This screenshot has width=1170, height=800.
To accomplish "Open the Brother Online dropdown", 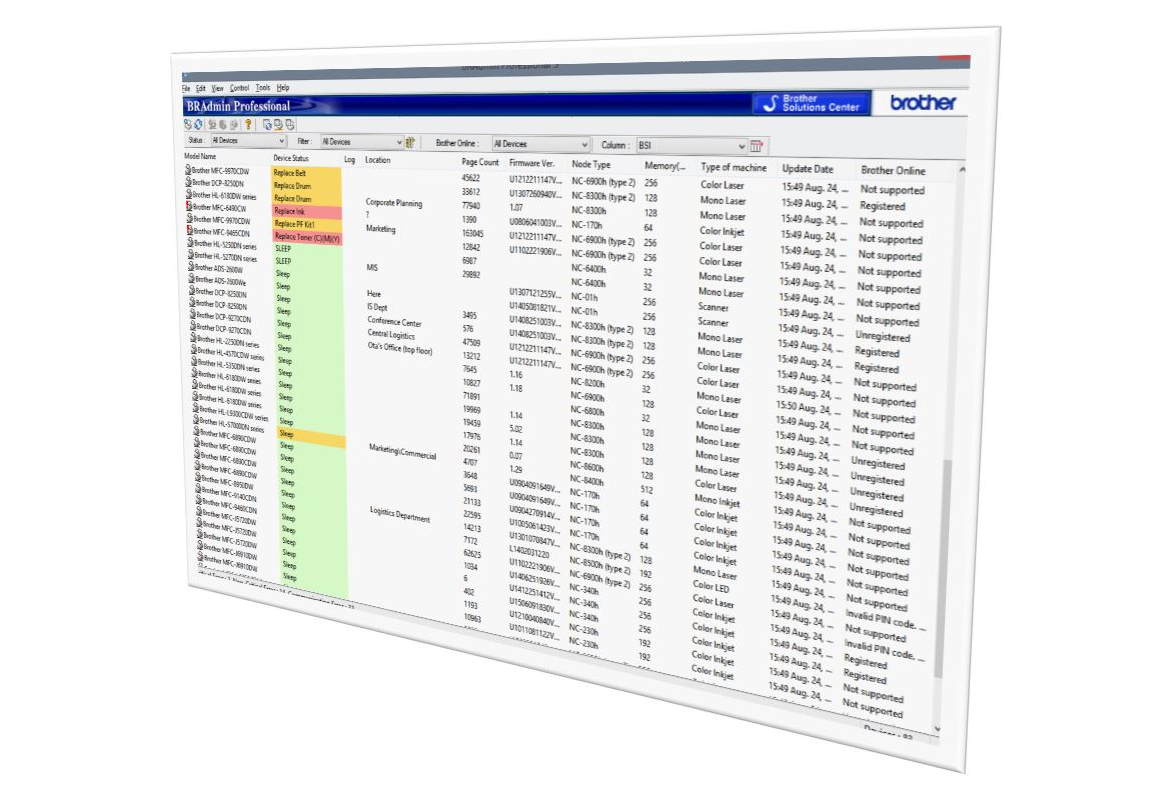I will (x=540, y=144).
